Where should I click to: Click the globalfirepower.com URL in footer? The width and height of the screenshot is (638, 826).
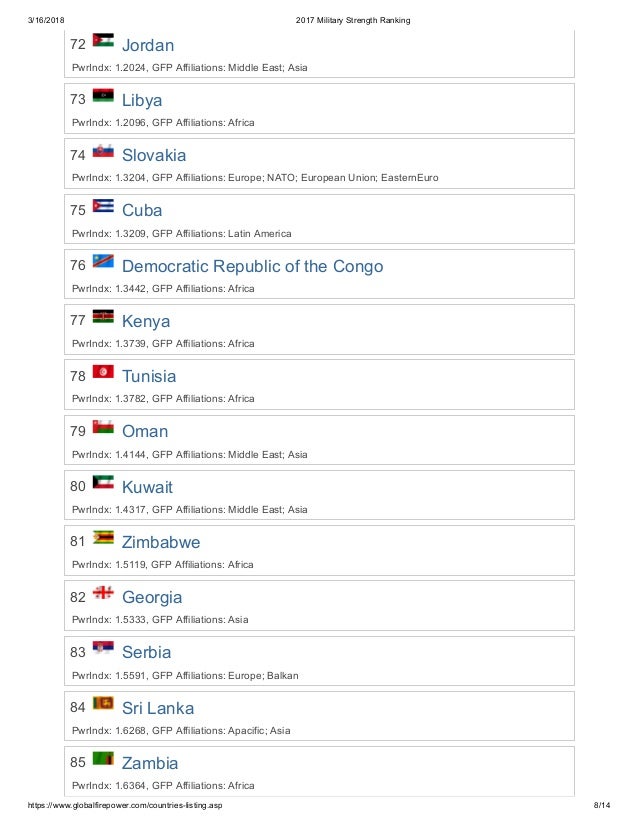pyautogui.click(x=125, y=805)
